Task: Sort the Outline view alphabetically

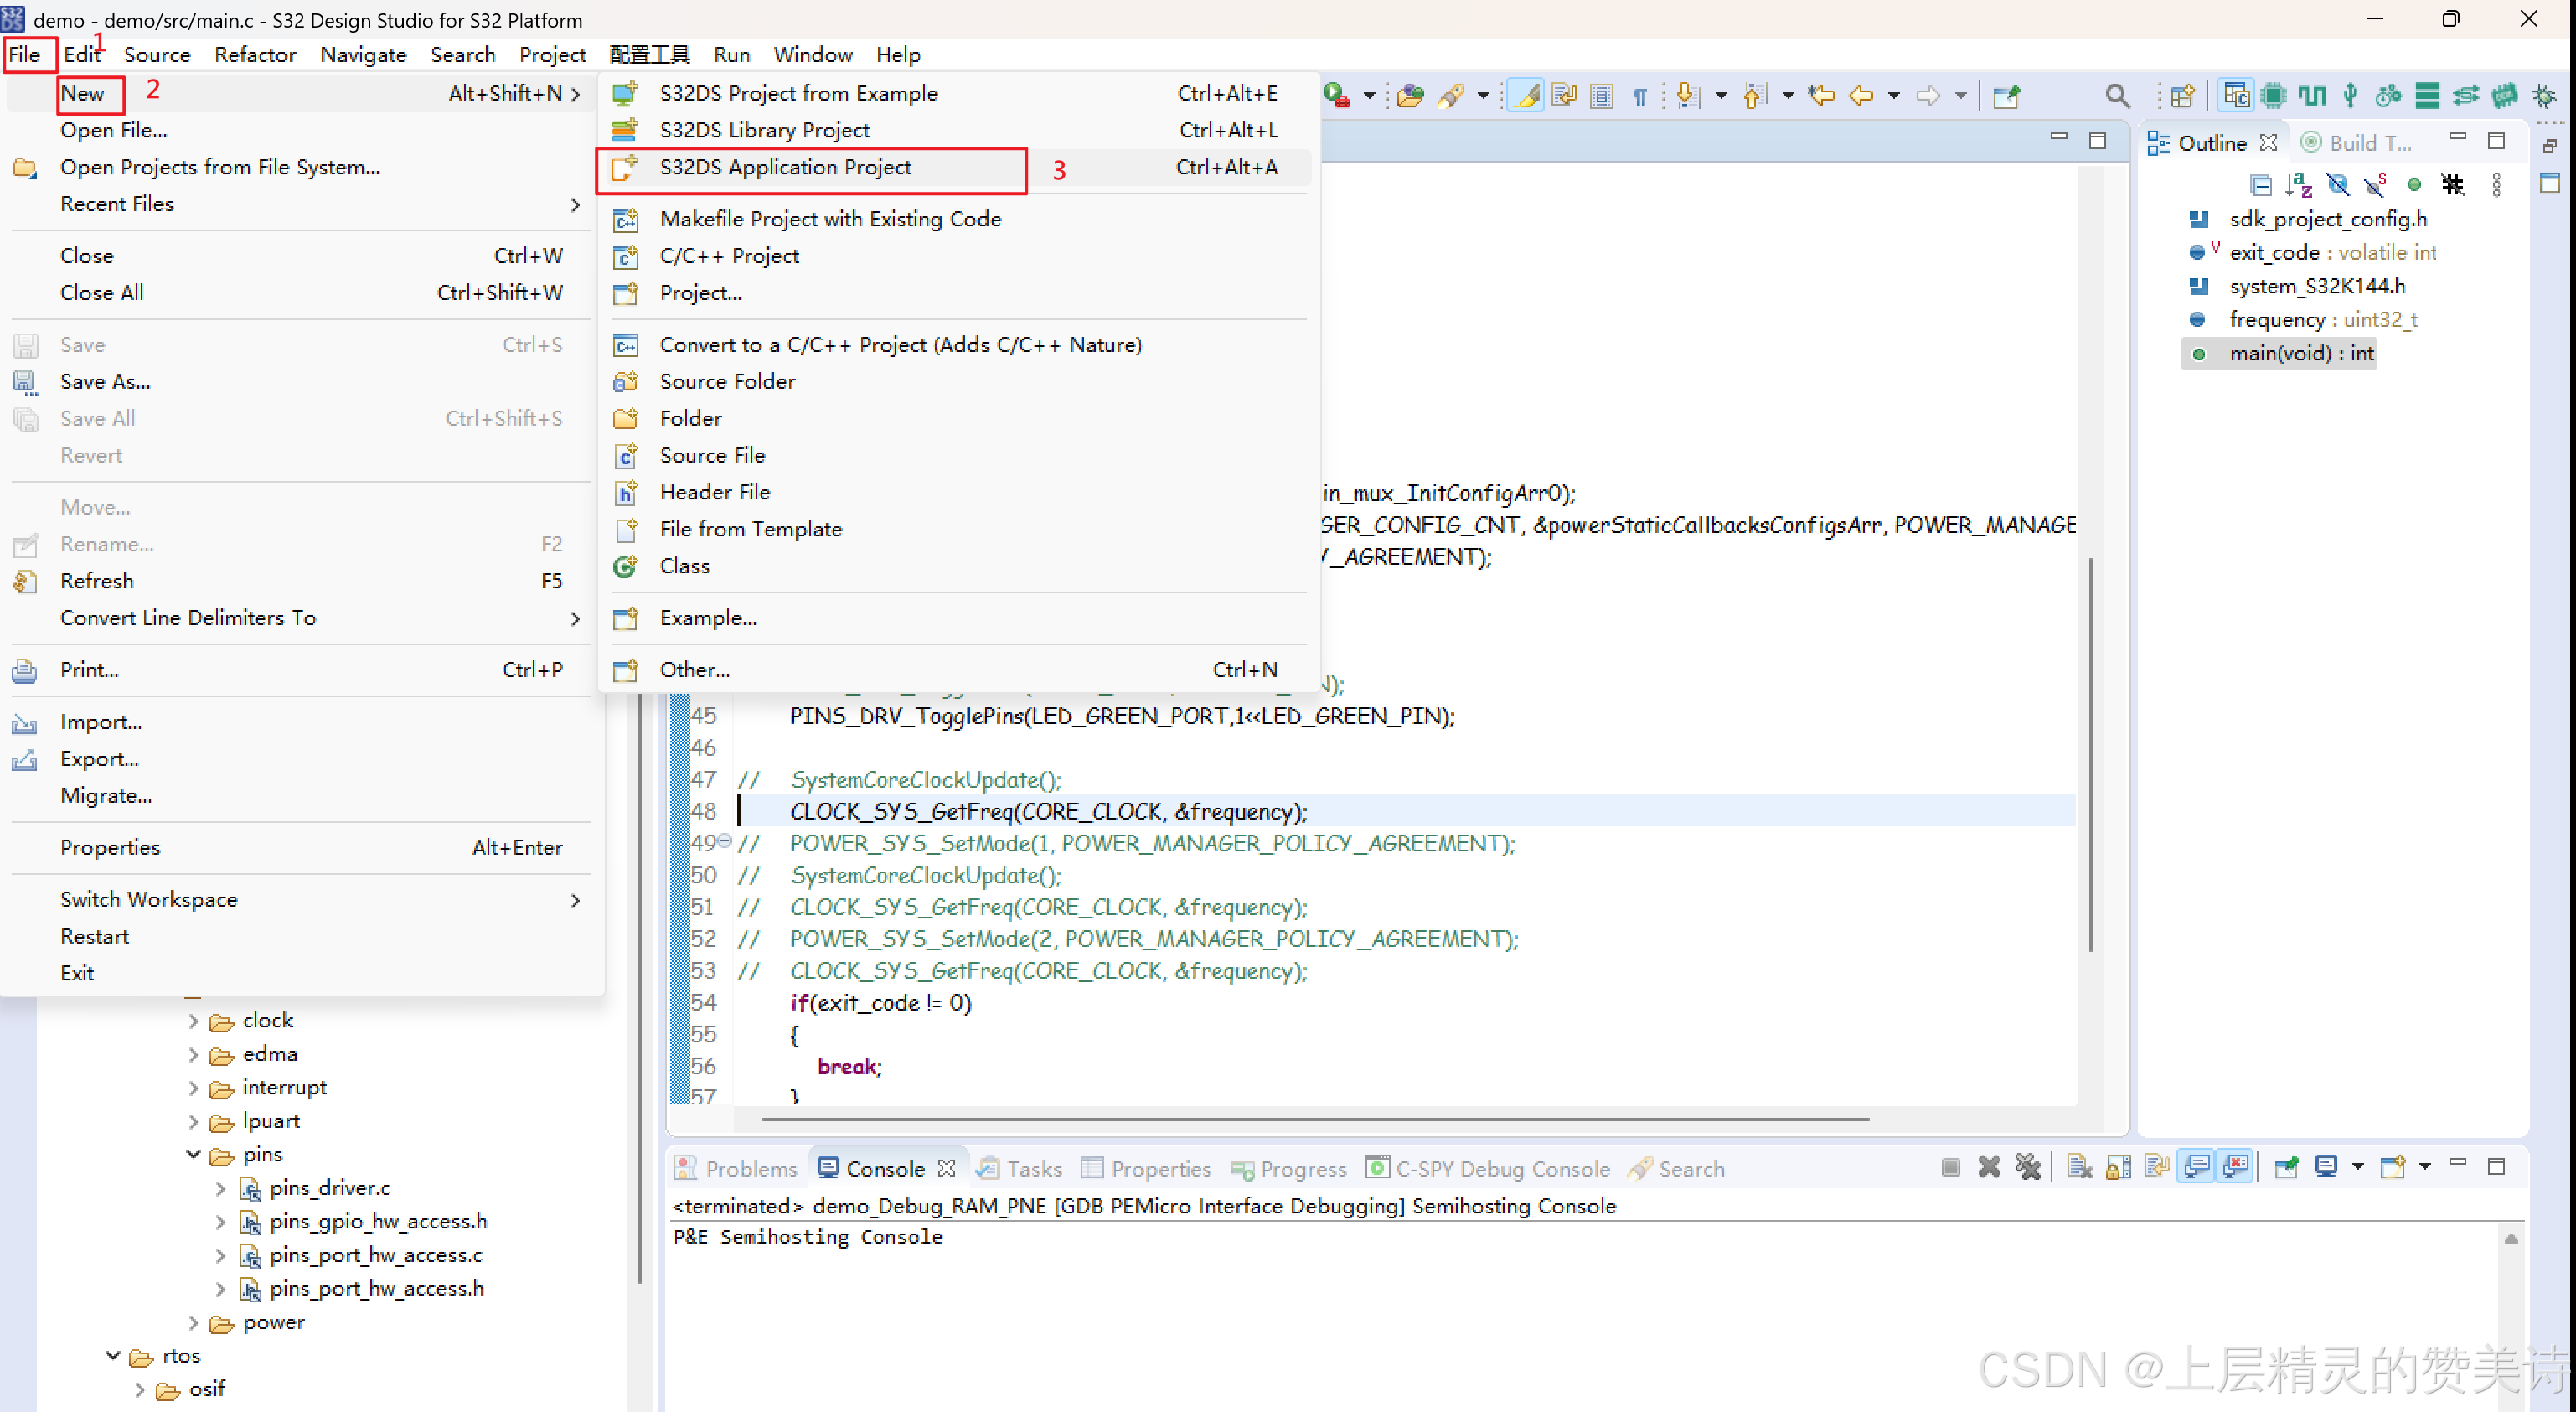Action: tap(2298, 185)
